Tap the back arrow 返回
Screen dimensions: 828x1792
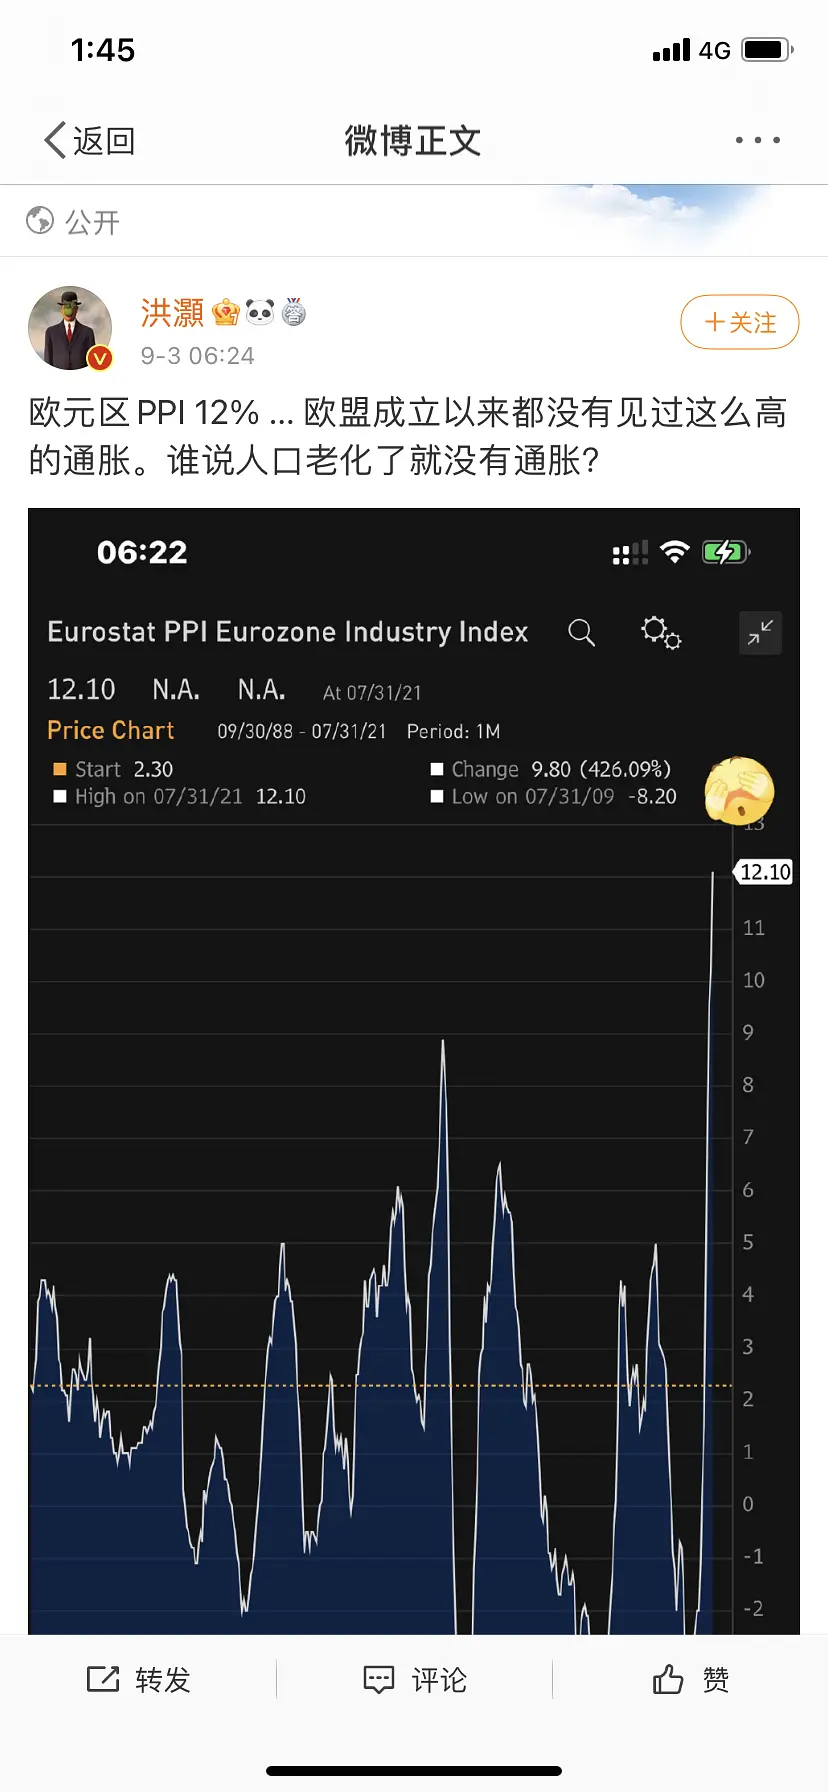[x=88, y=141]
